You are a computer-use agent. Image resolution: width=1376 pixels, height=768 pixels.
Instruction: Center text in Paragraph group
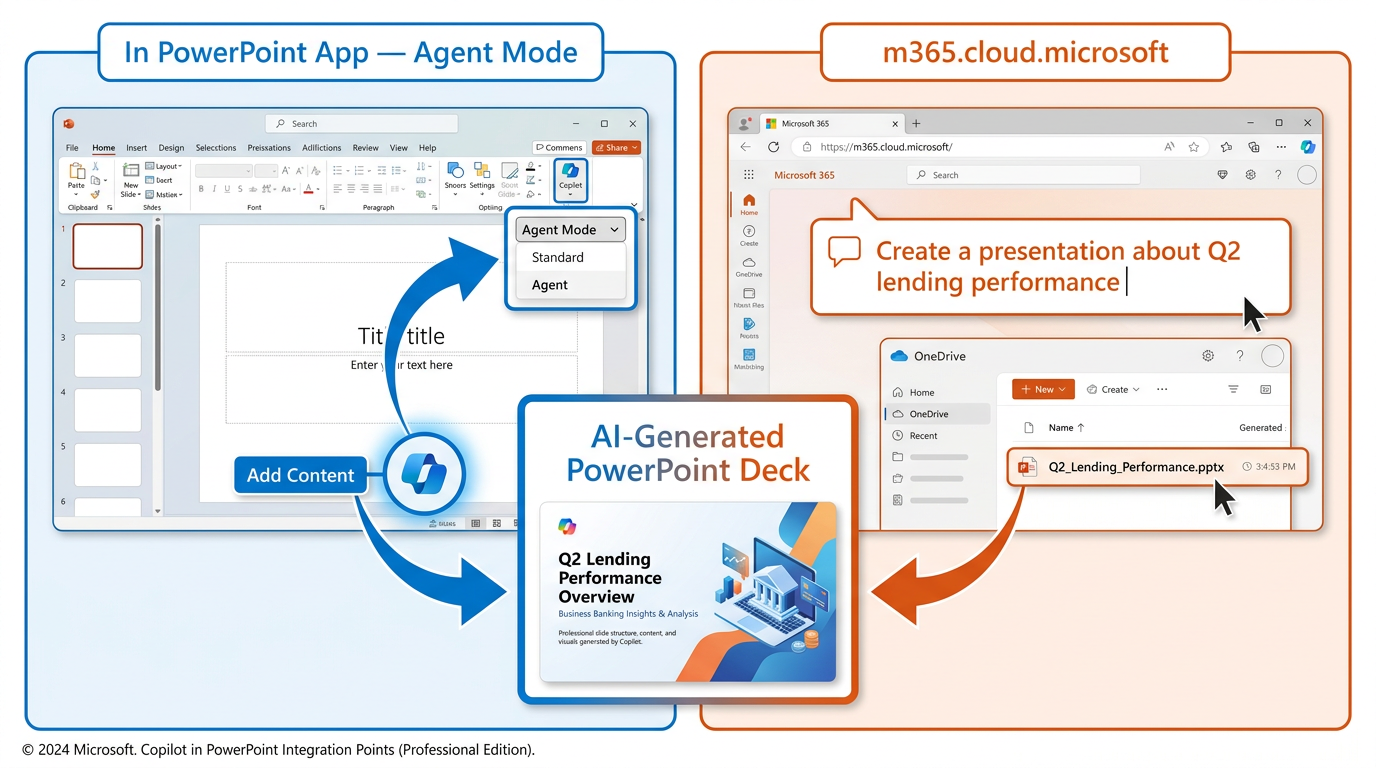351,189
